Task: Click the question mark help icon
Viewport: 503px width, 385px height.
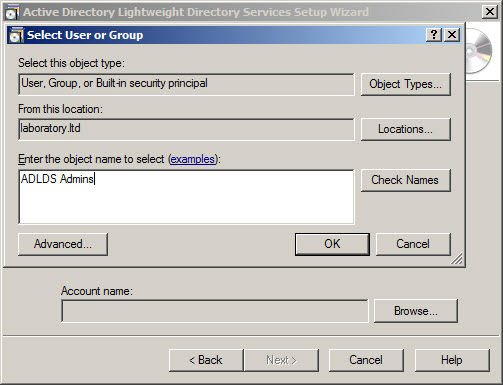Action: (434, 35)
